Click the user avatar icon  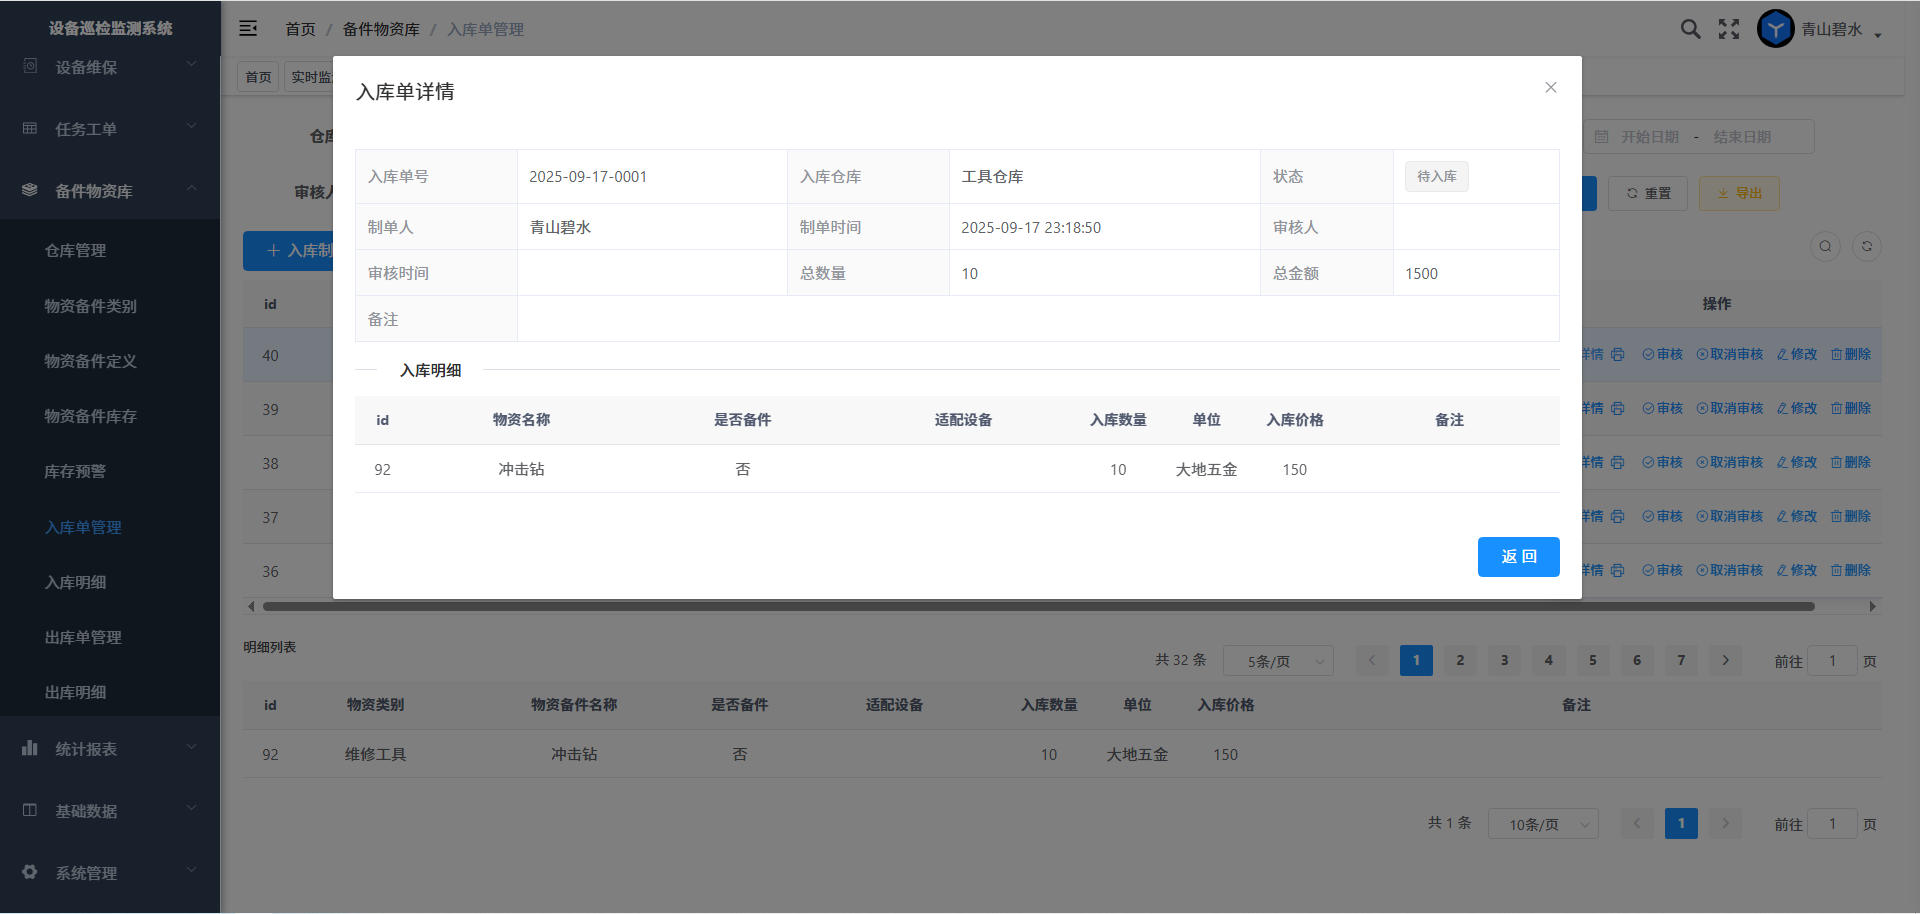point(1775,29)
